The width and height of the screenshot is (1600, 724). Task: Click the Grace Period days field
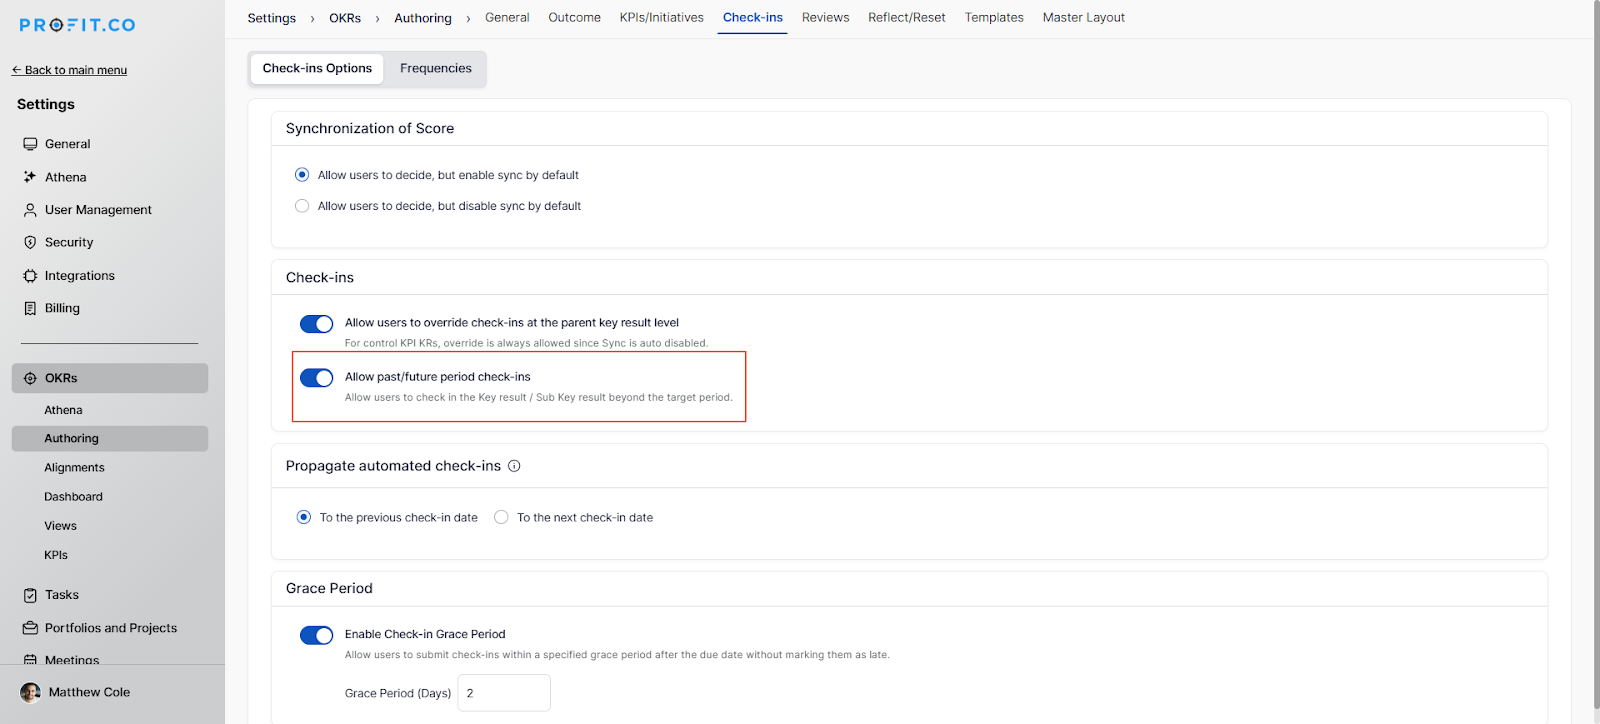[503, 693]
